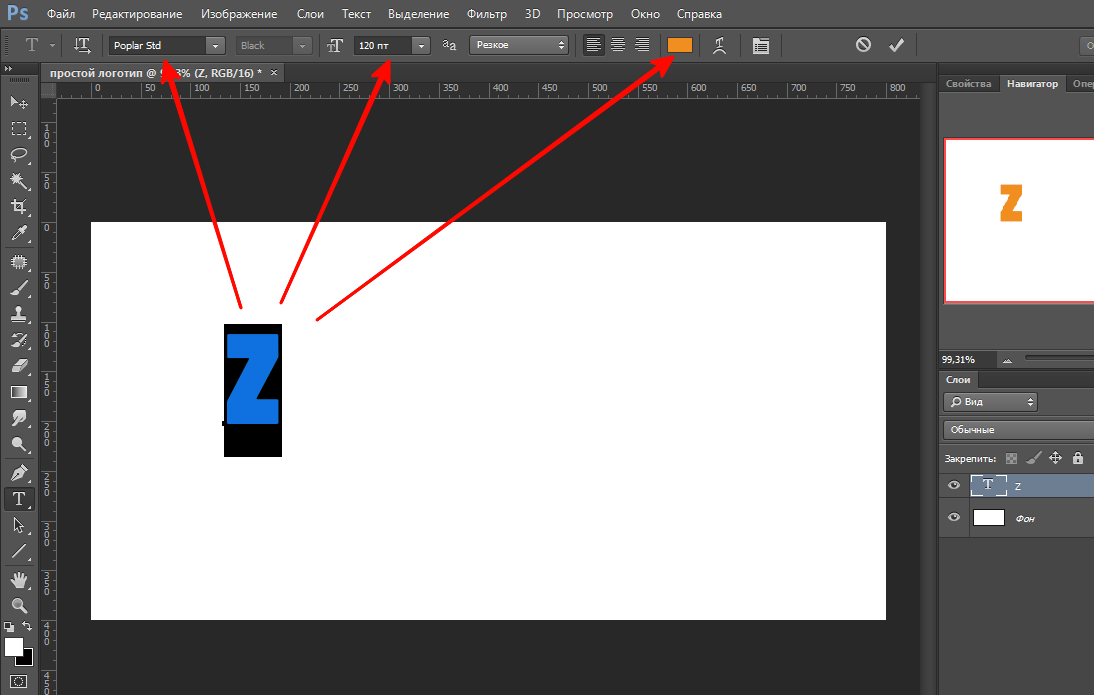Viewport: 1094px width, 695px height.
Task: Open Type tool preset picker arrow
Action: [x=52, y=45]
